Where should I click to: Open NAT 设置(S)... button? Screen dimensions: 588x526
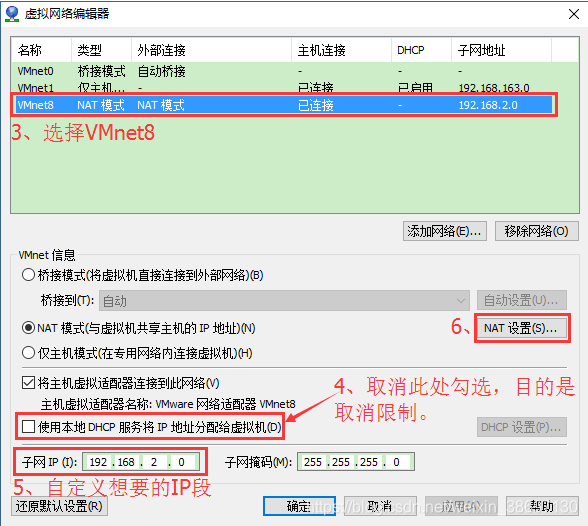521,328
